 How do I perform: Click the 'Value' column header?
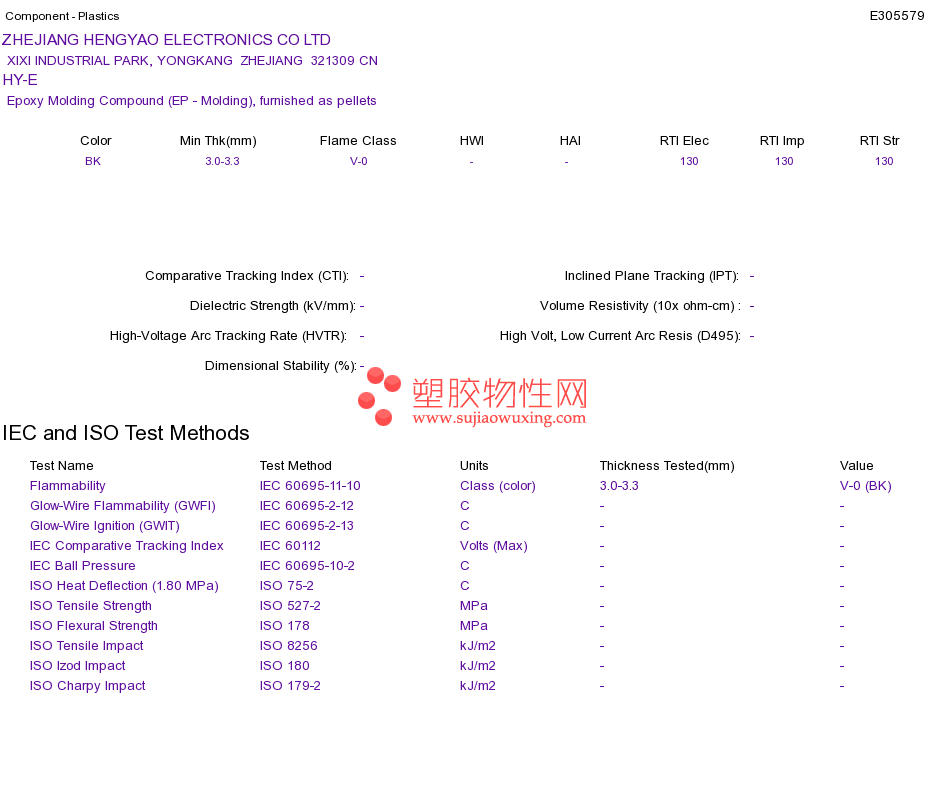pyautogui.click(x=856, y=466)
